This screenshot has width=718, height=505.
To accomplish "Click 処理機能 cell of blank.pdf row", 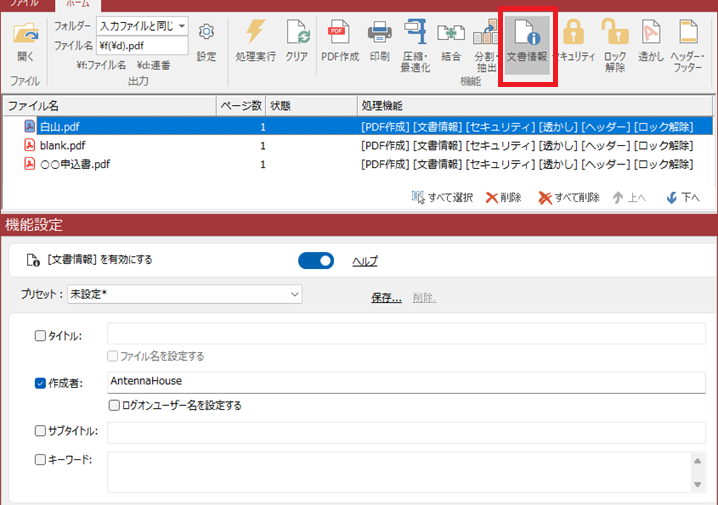I will (x=527, y=145).
